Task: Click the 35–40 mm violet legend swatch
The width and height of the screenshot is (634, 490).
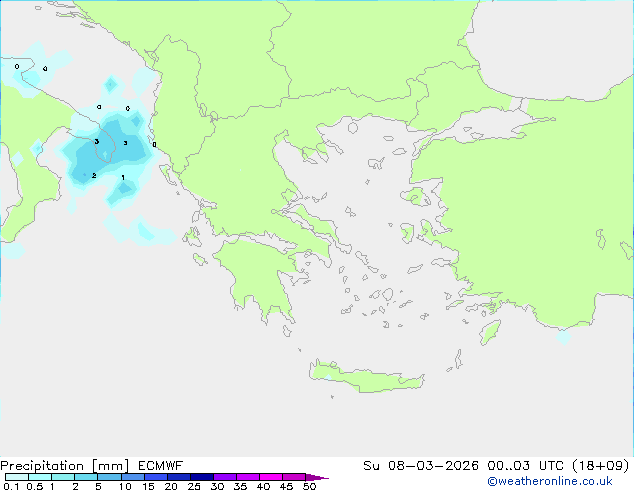Action: [247, 477]
